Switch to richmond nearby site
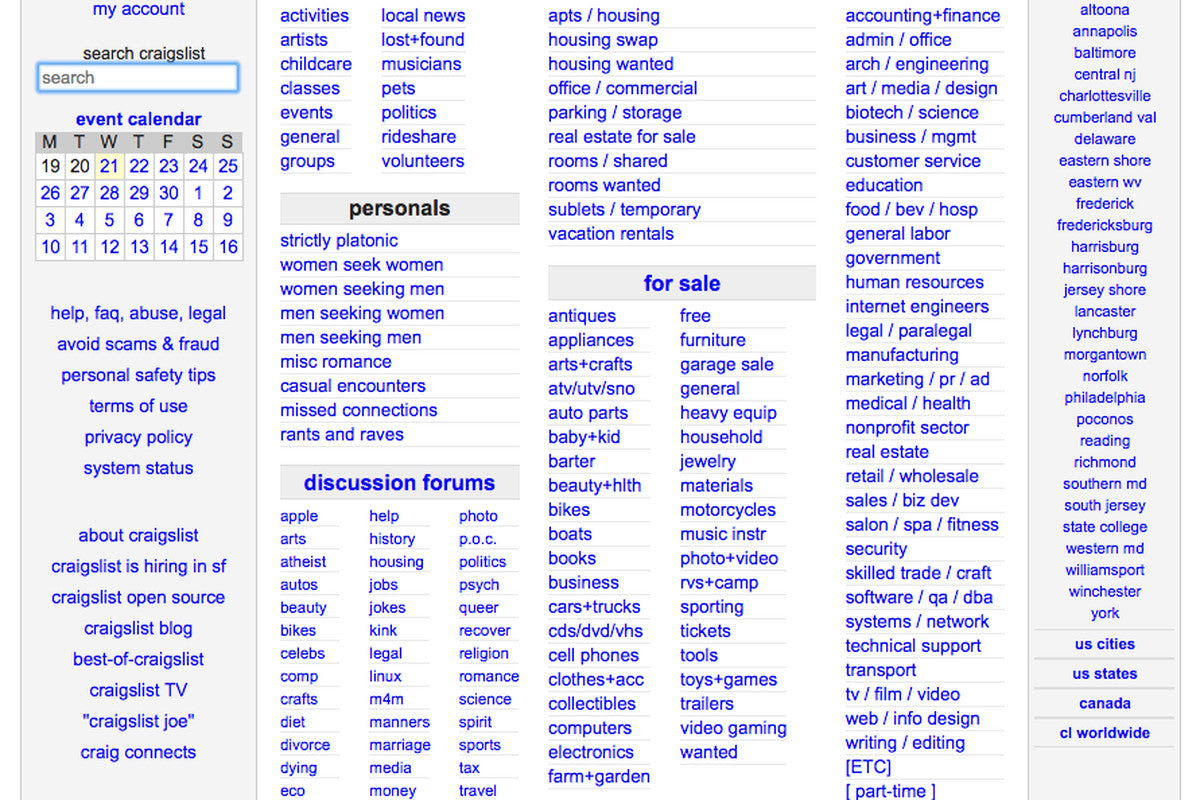This screenshot has width=1200, height=800. coord(1105,463)
